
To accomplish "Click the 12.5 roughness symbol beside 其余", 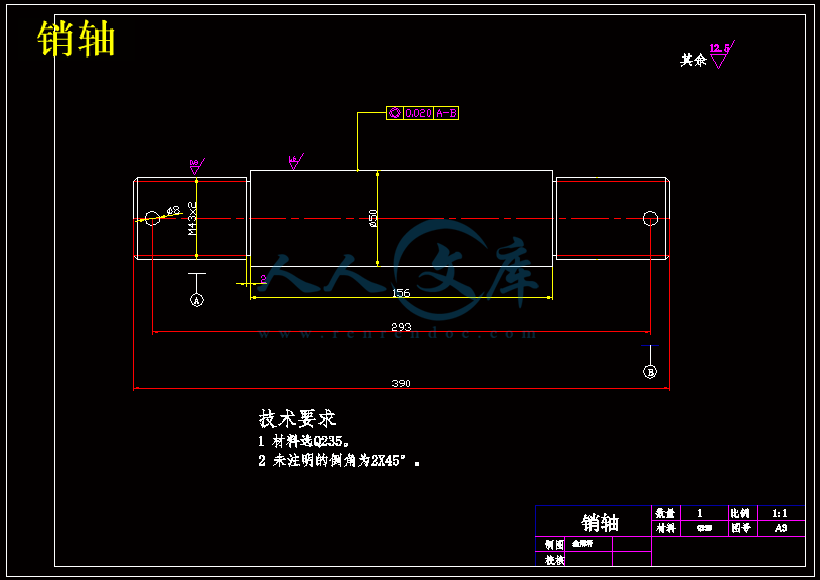I will (722, 54).
